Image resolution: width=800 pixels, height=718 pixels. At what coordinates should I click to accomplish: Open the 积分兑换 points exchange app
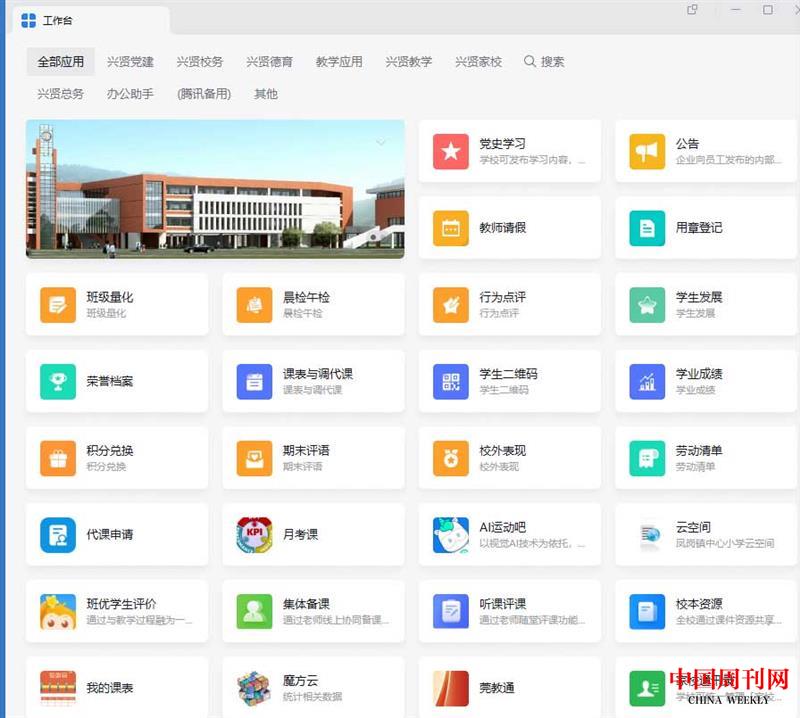pyautogui.click(x=117, y=458)
